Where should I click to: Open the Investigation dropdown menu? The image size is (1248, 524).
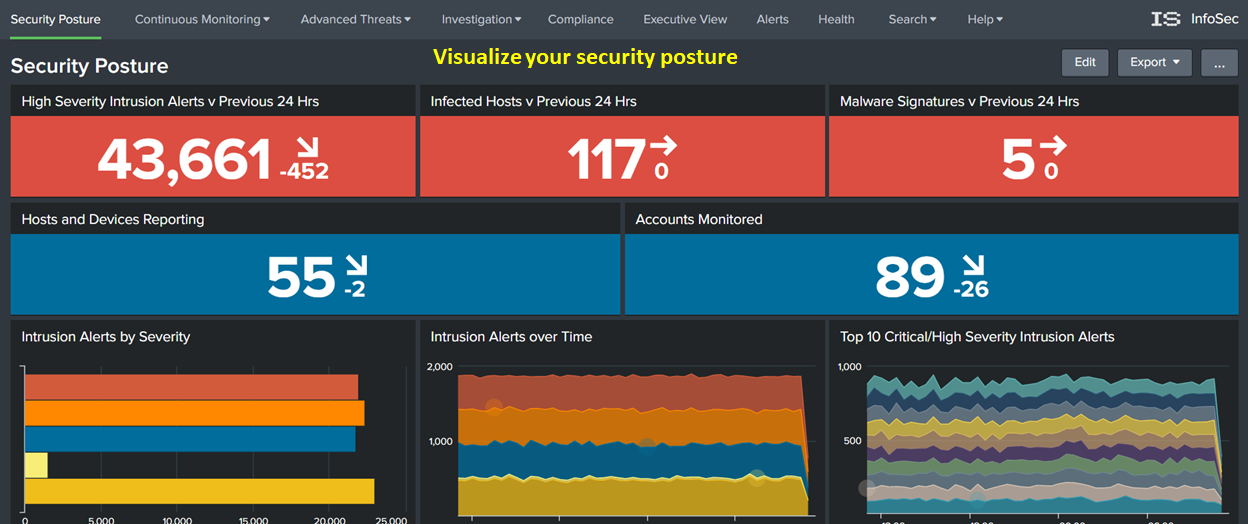tap(481, 19)
